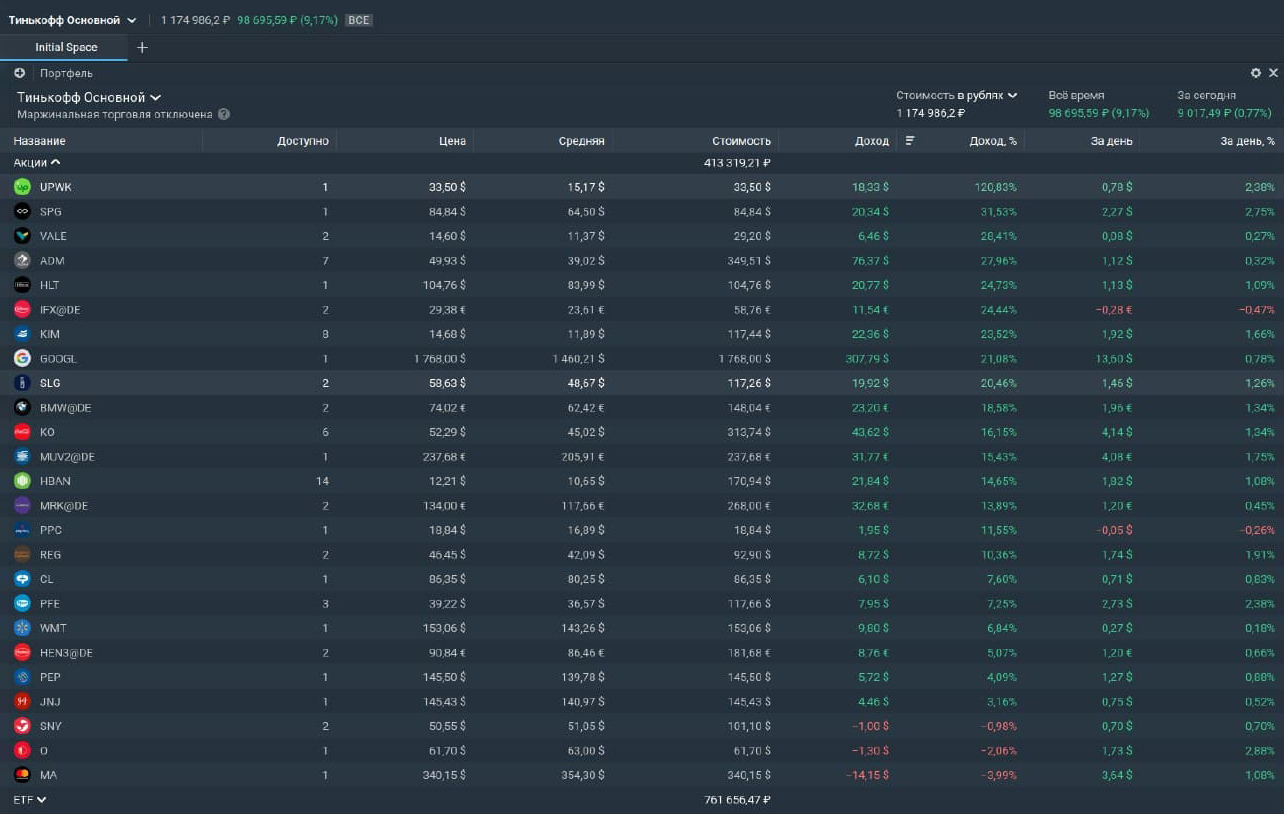
Task: Click the top bar total 1 174 986,2 ₽
Action: pyautogui.click(x=195, y=20)
